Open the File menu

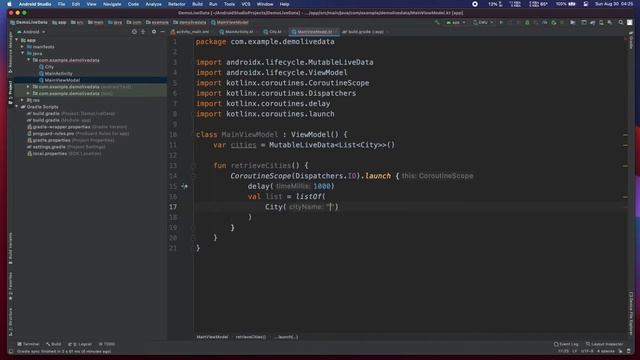click(x=61, y=4)
